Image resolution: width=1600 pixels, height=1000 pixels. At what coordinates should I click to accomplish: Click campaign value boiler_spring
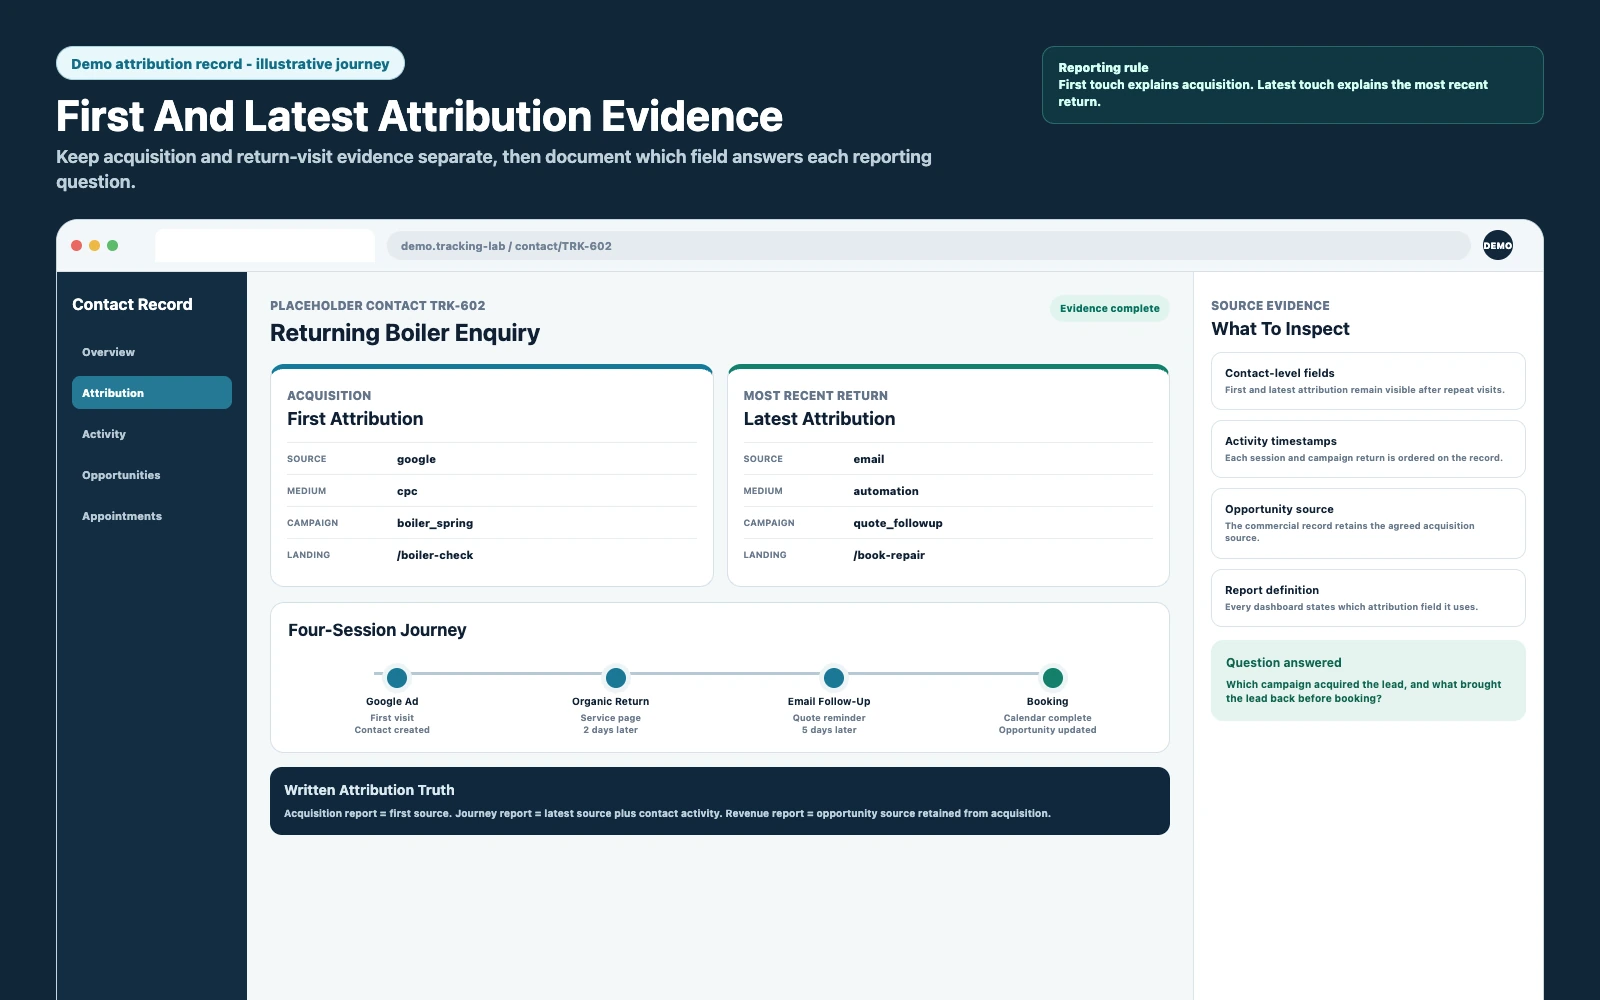click(435, 523)
